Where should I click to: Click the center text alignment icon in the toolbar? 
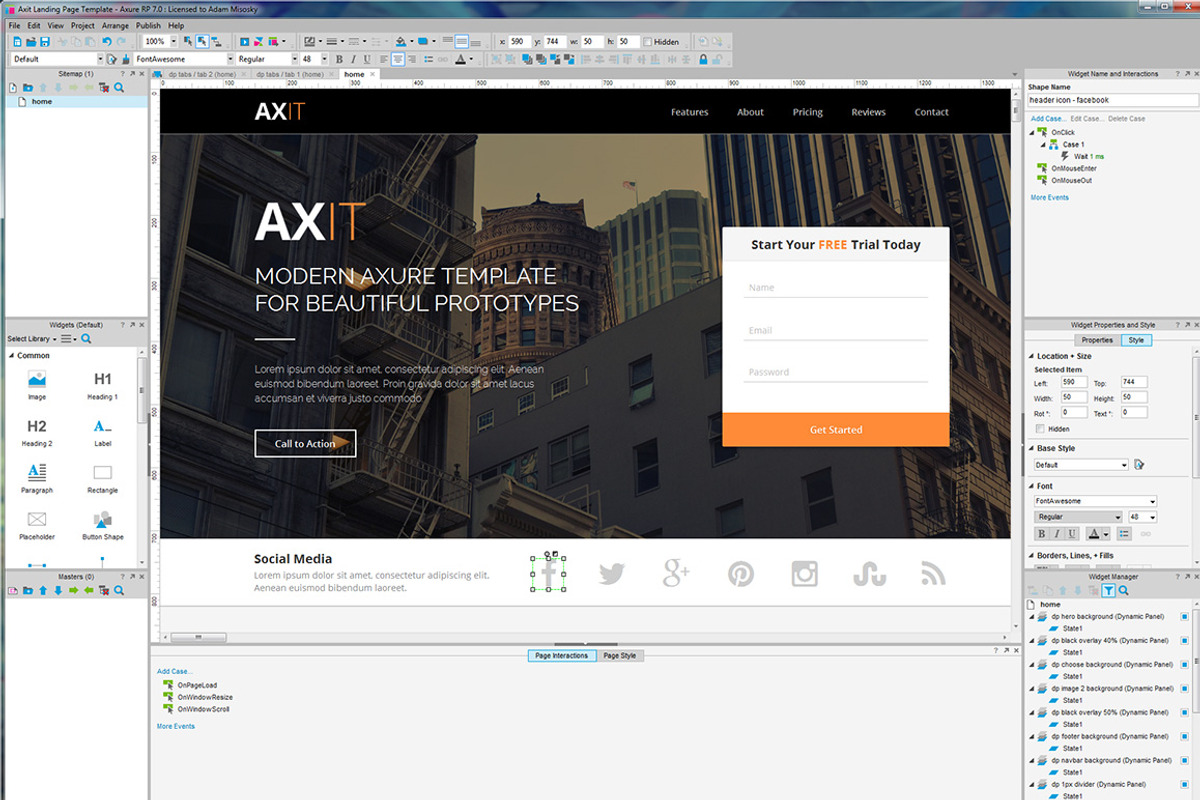point(398,59)
